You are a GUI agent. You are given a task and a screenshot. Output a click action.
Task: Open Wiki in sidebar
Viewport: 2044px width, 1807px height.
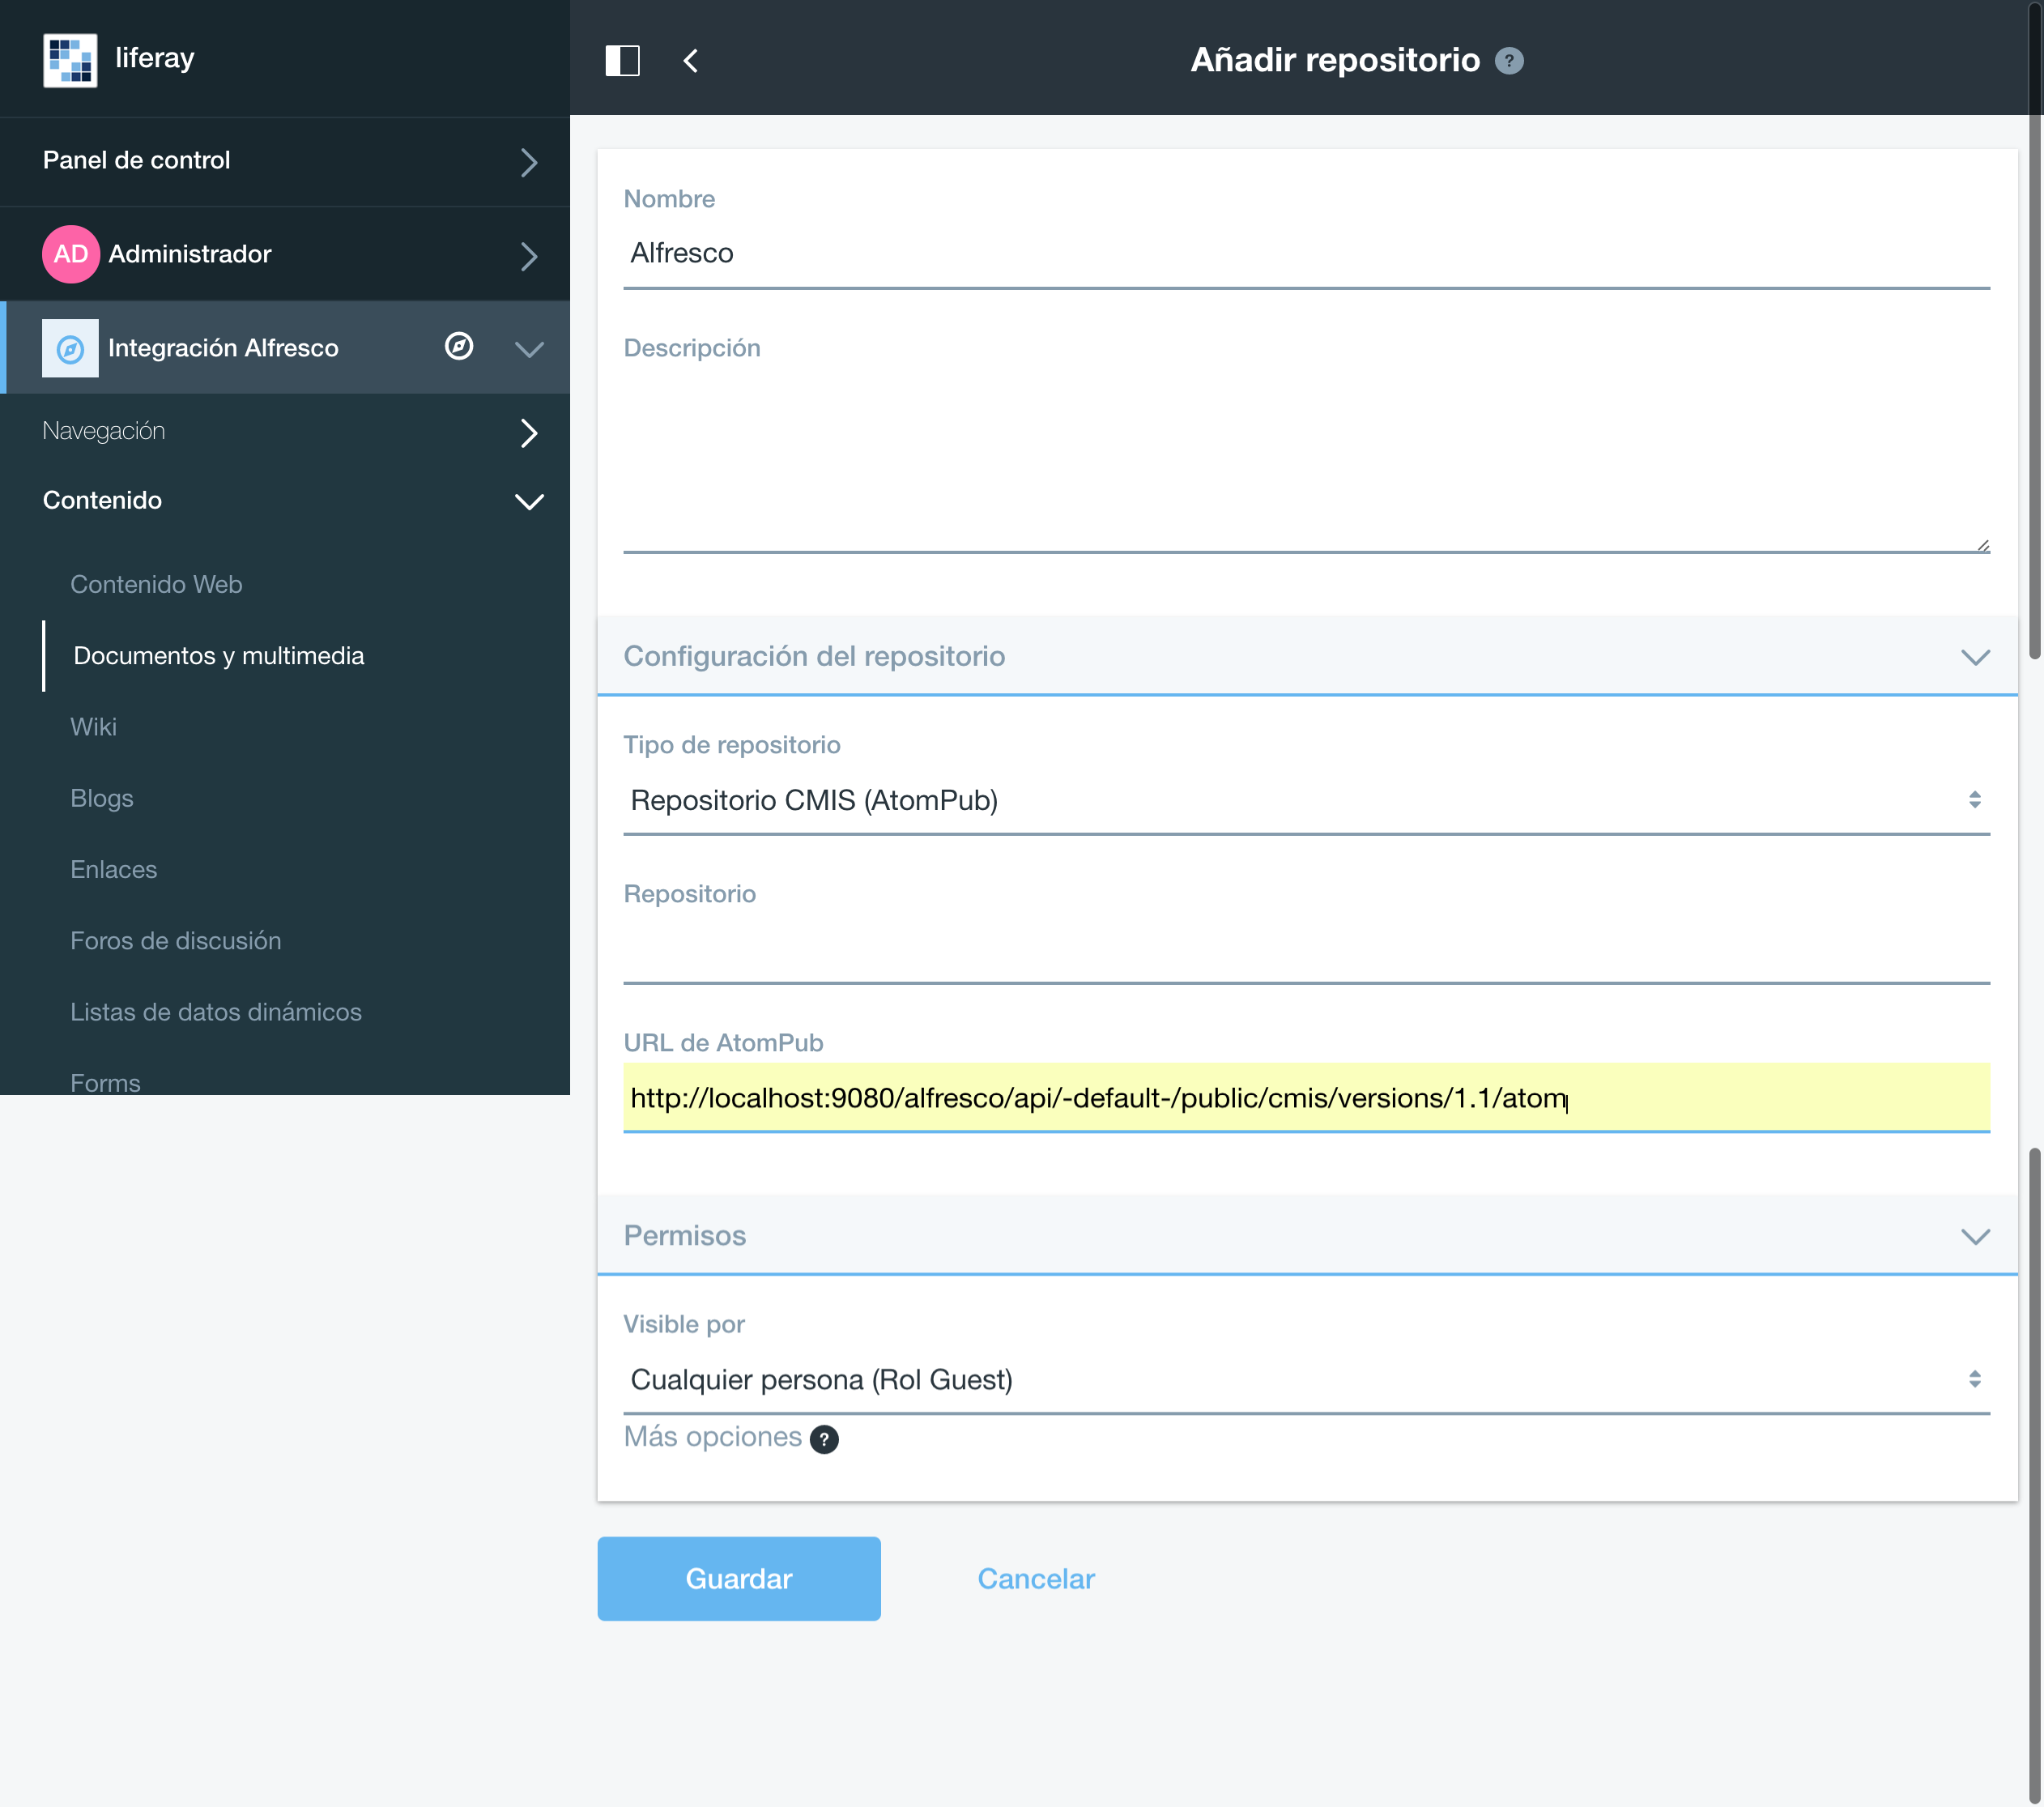pyautogui.click(x=93, y=727)
